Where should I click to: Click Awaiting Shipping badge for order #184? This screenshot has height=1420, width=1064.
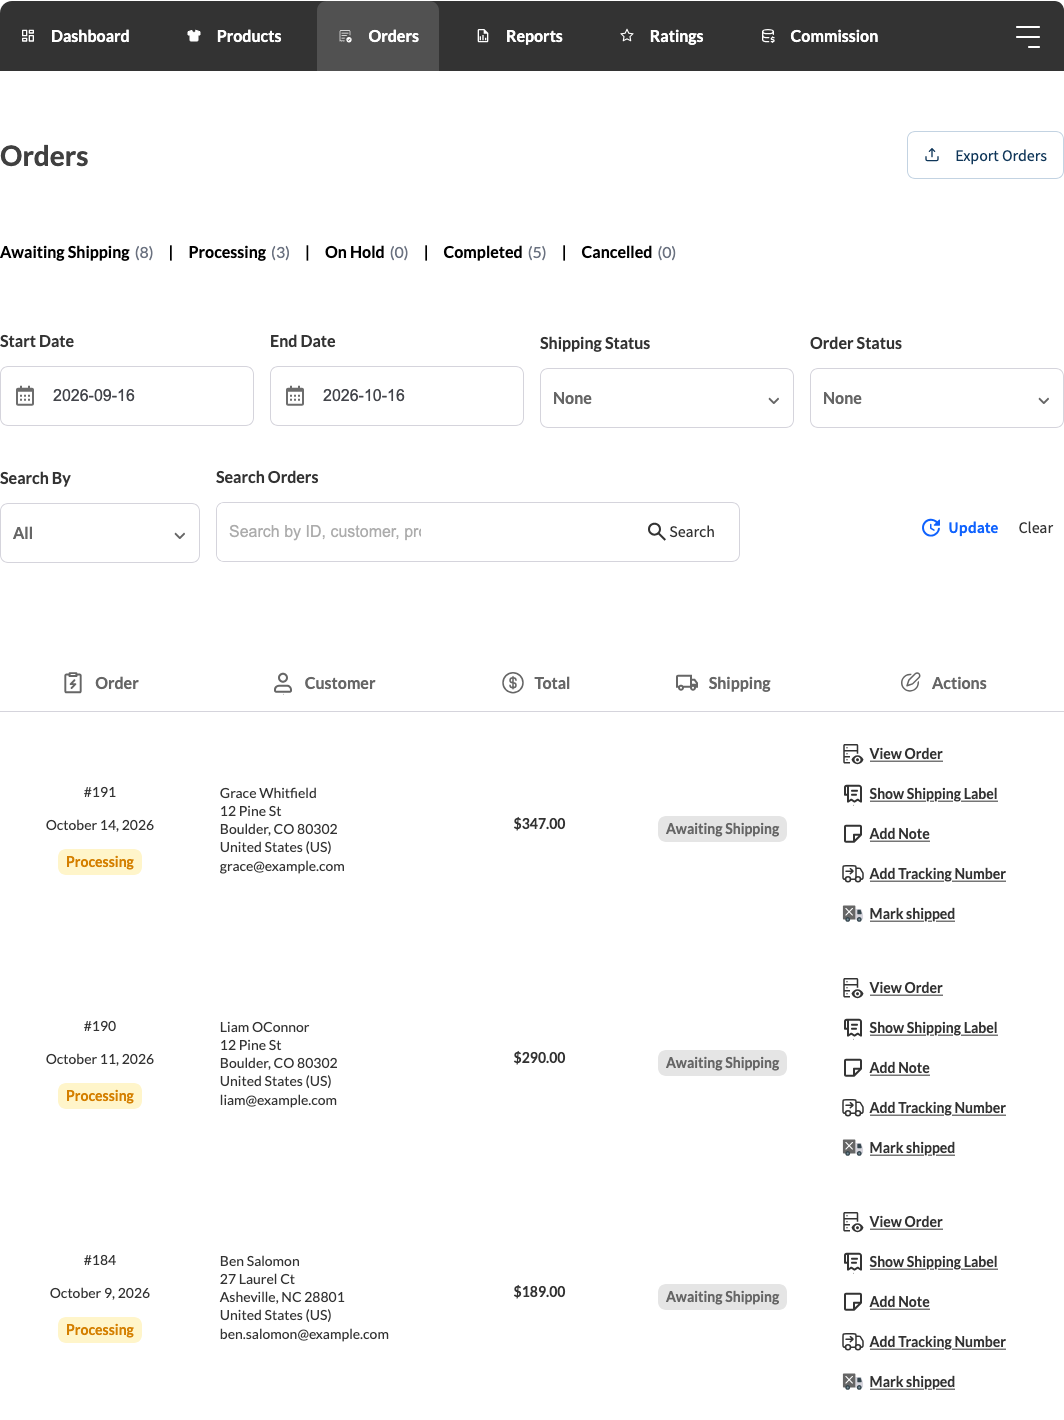pyautogui.click(x=722, y=1297)
